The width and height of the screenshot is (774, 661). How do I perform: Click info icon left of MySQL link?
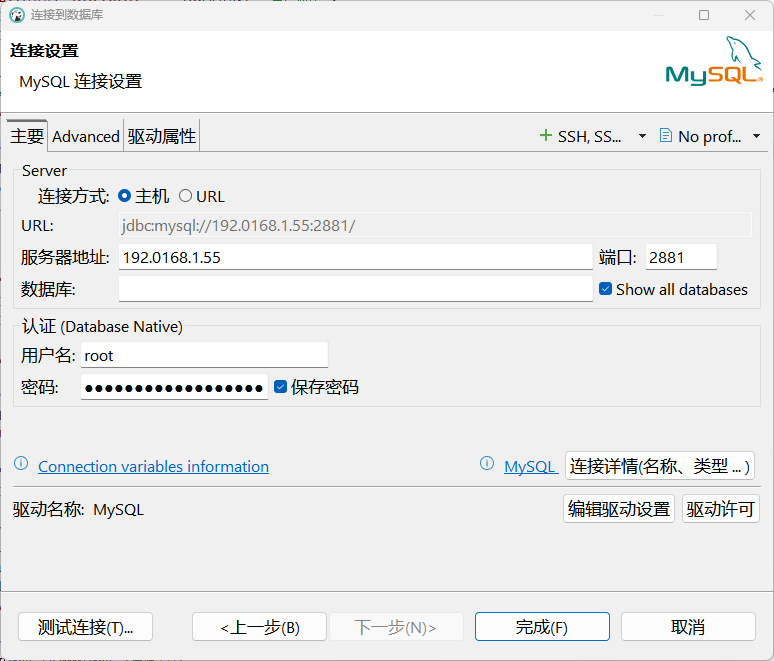[x=487, y=464]
